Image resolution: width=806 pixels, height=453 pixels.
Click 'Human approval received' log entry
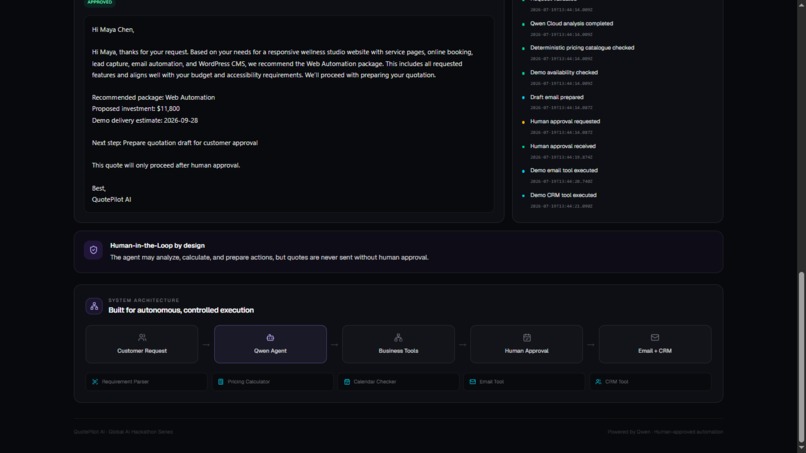pos(563,146)
